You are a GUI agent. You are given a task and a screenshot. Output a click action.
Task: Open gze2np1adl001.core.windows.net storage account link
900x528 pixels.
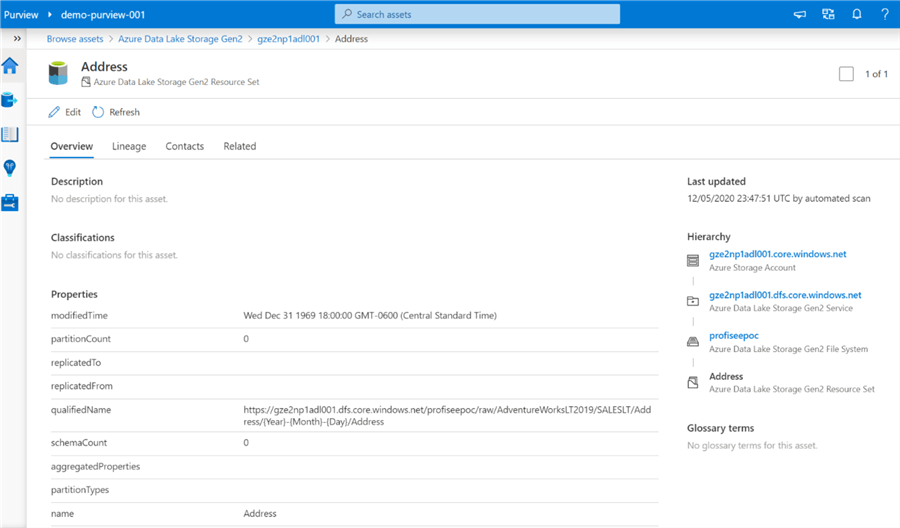[777, 254]
